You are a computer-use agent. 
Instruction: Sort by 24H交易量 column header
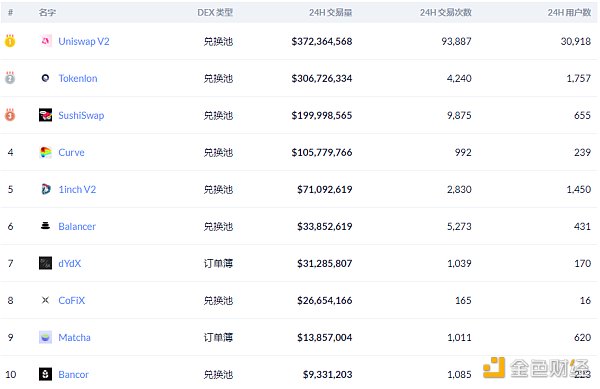click(x=330, y=13)
